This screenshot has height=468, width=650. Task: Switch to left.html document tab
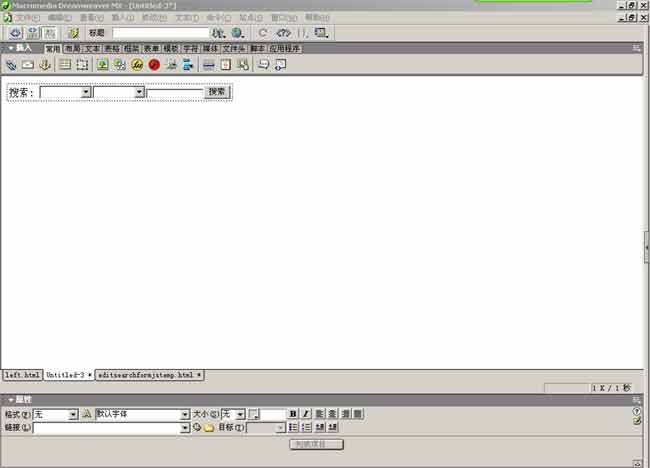(x=22, y=375)
